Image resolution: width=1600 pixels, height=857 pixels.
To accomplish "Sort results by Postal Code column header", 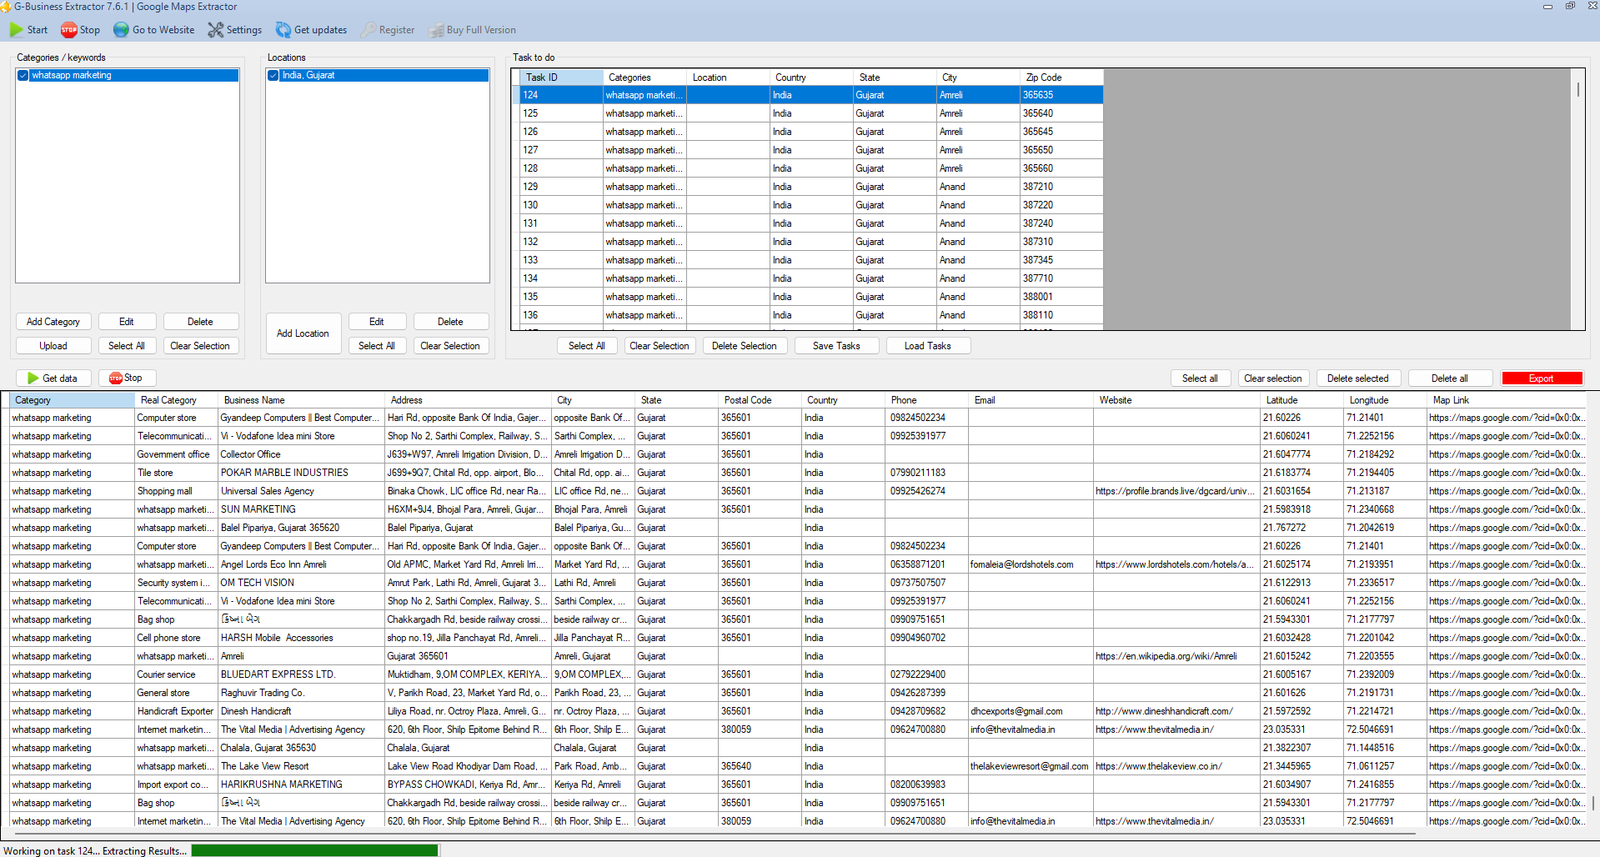I will pyautogui.click(x=748, y=400).
